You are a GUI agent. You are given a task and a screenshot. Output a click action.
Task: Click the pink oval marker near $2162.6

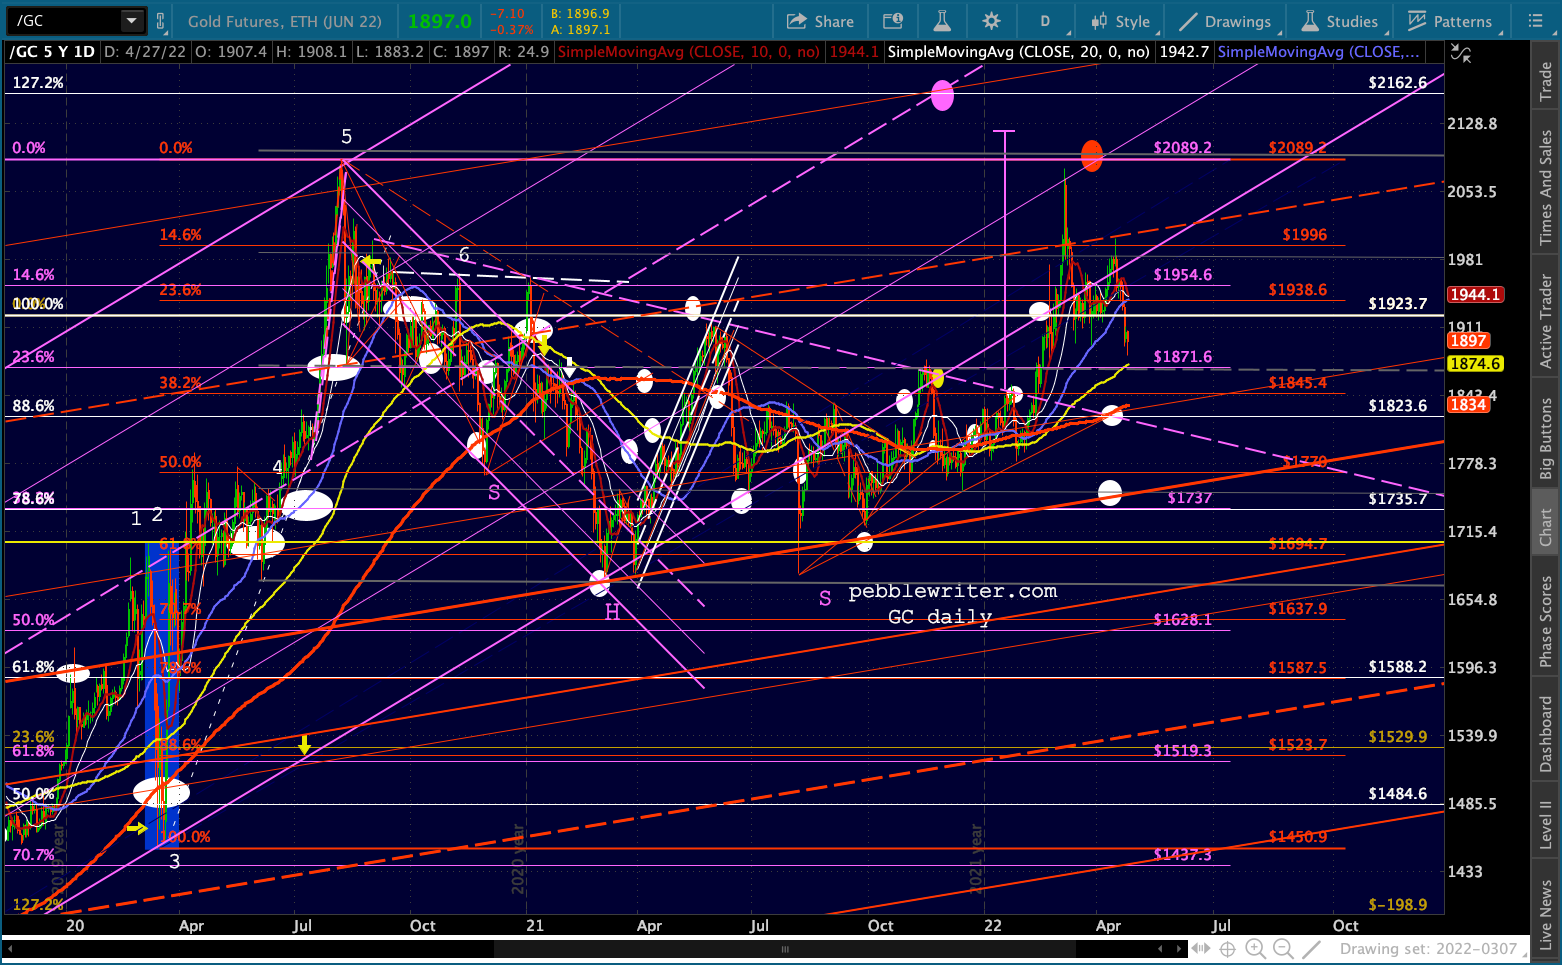coord(942,96)
